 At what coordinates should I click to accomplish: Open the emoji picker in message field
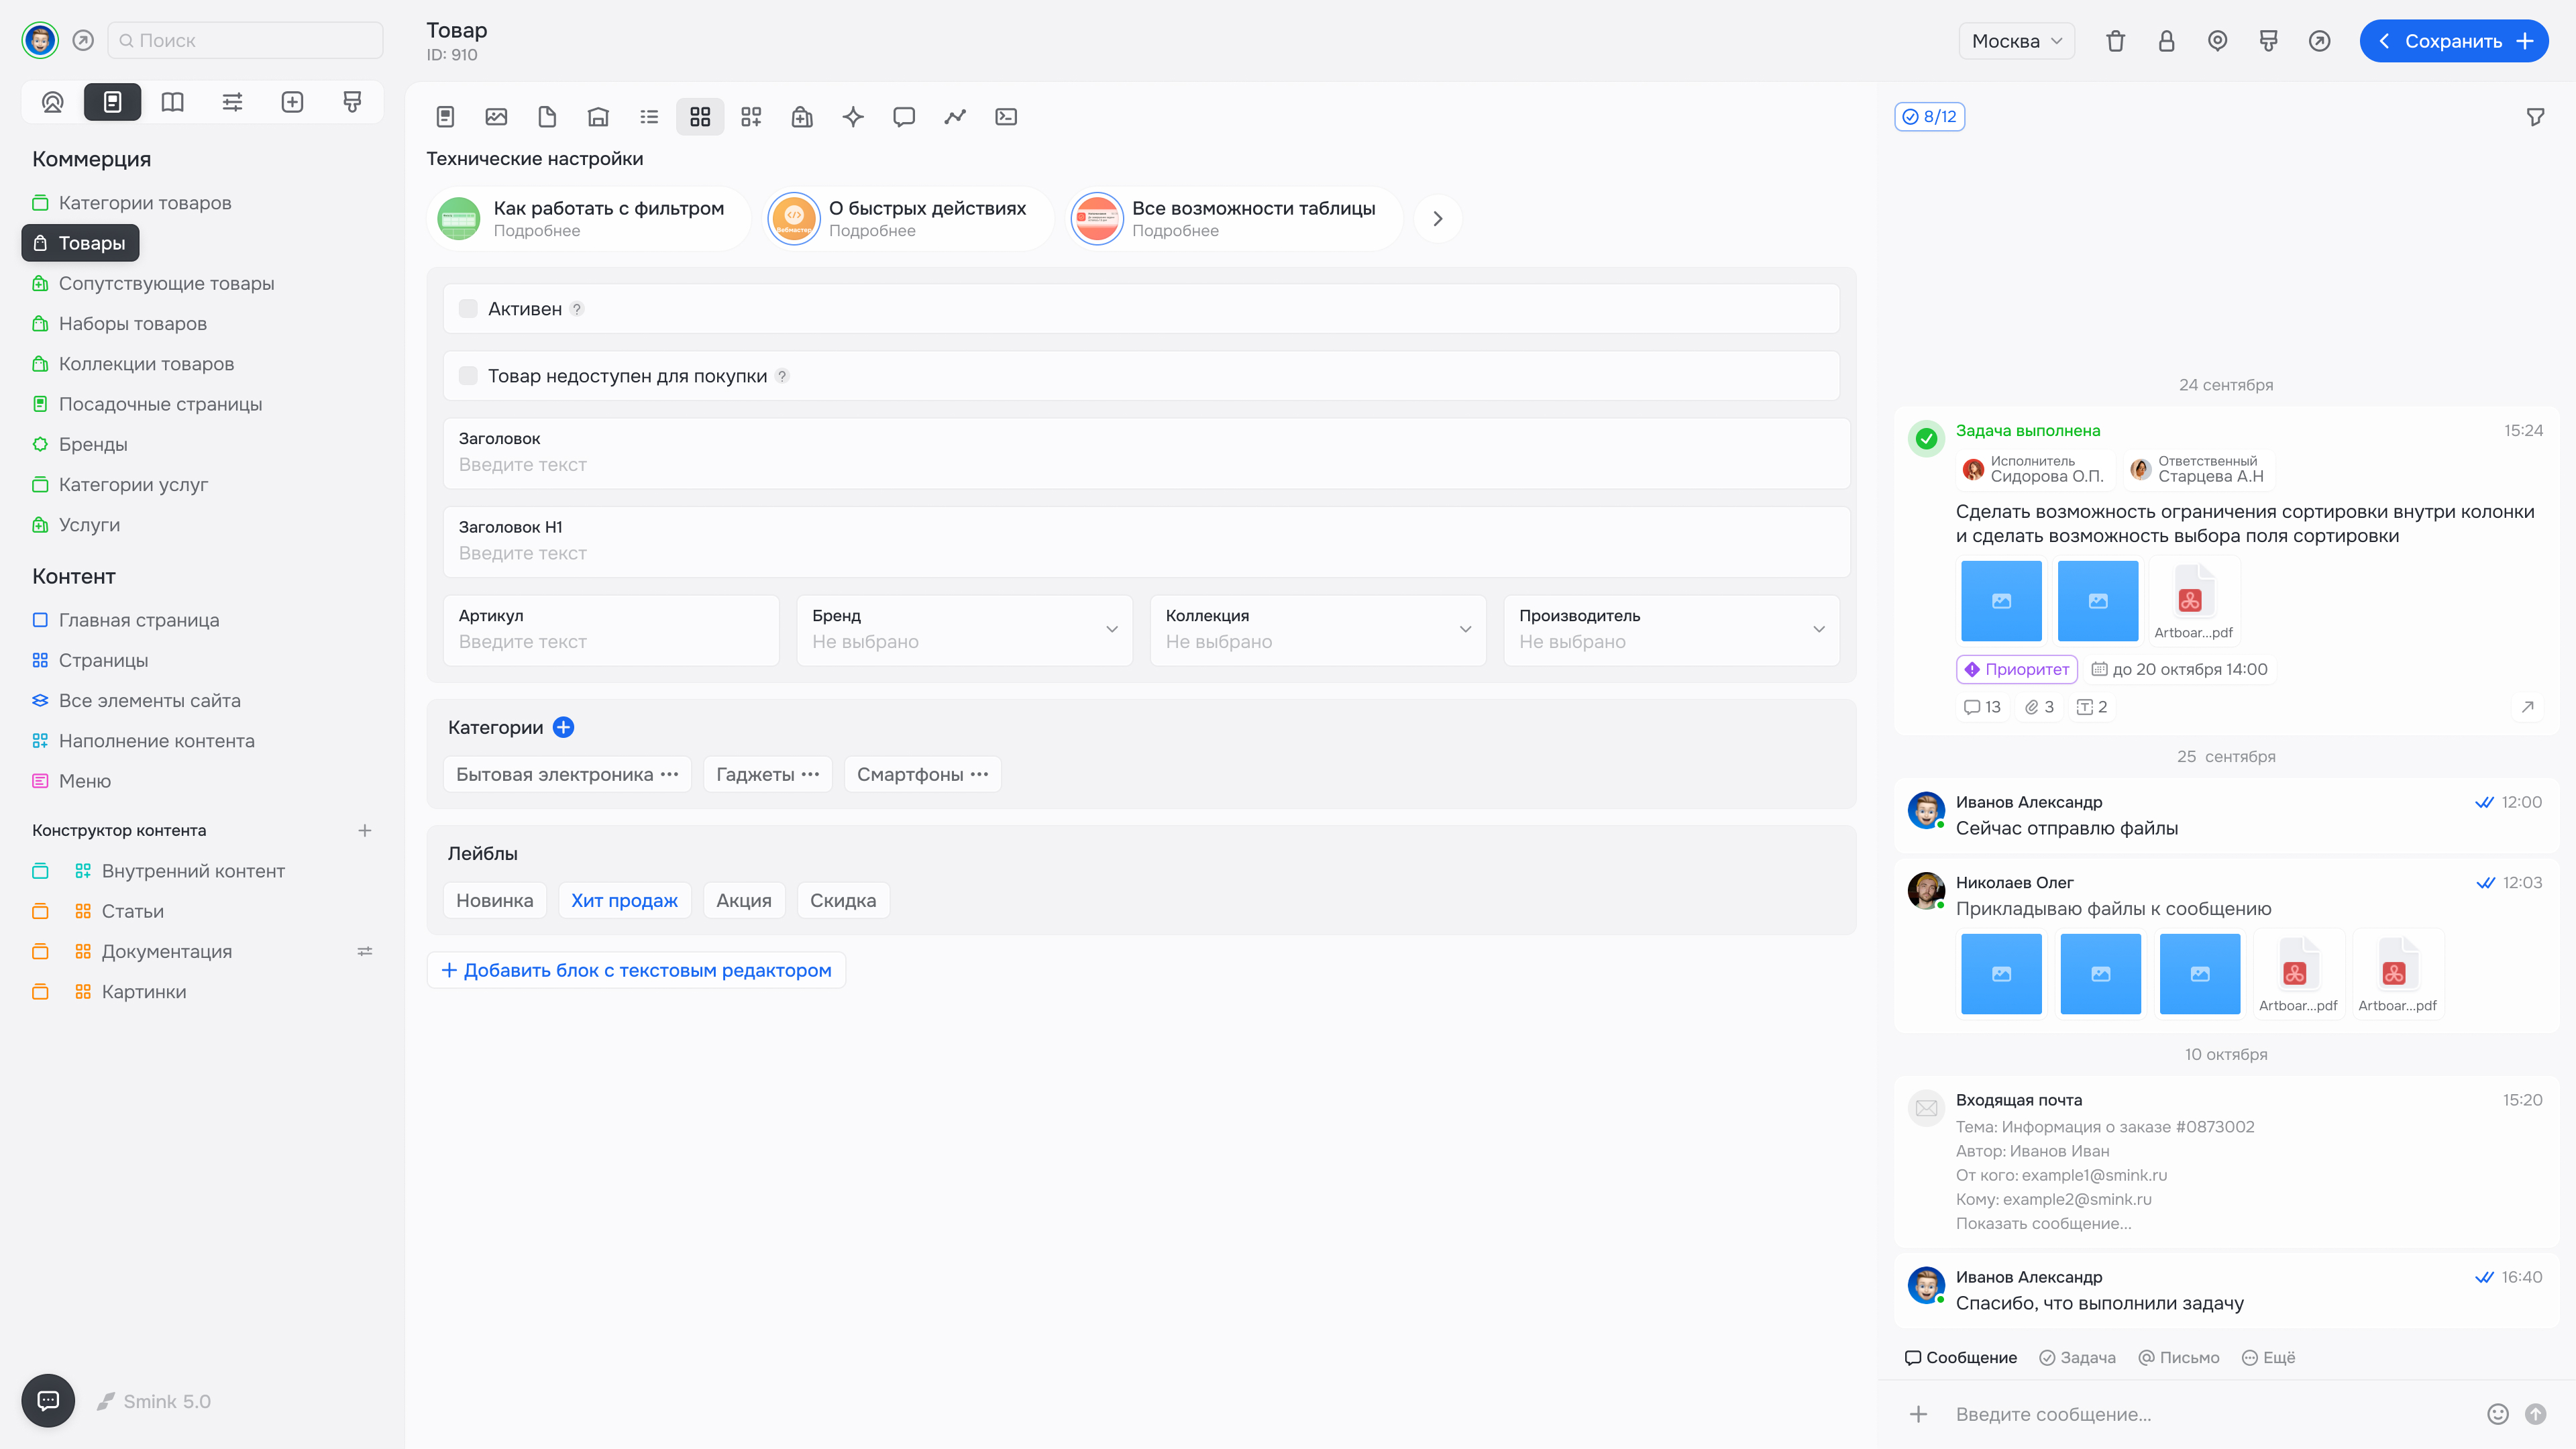coord(2497,1413)
